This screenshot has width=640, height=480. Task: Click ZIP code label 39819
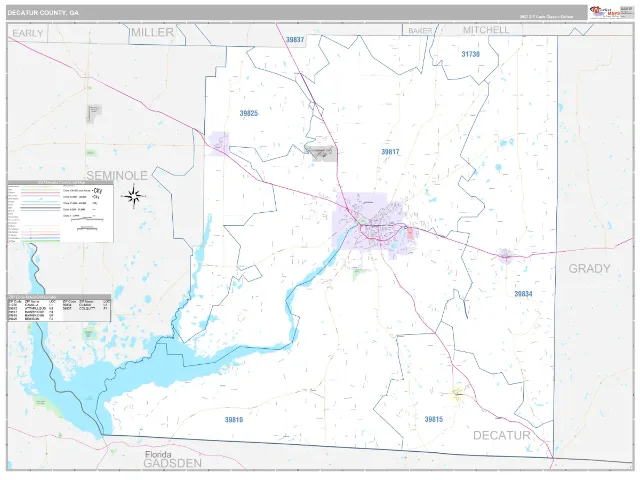click(234, 420)
